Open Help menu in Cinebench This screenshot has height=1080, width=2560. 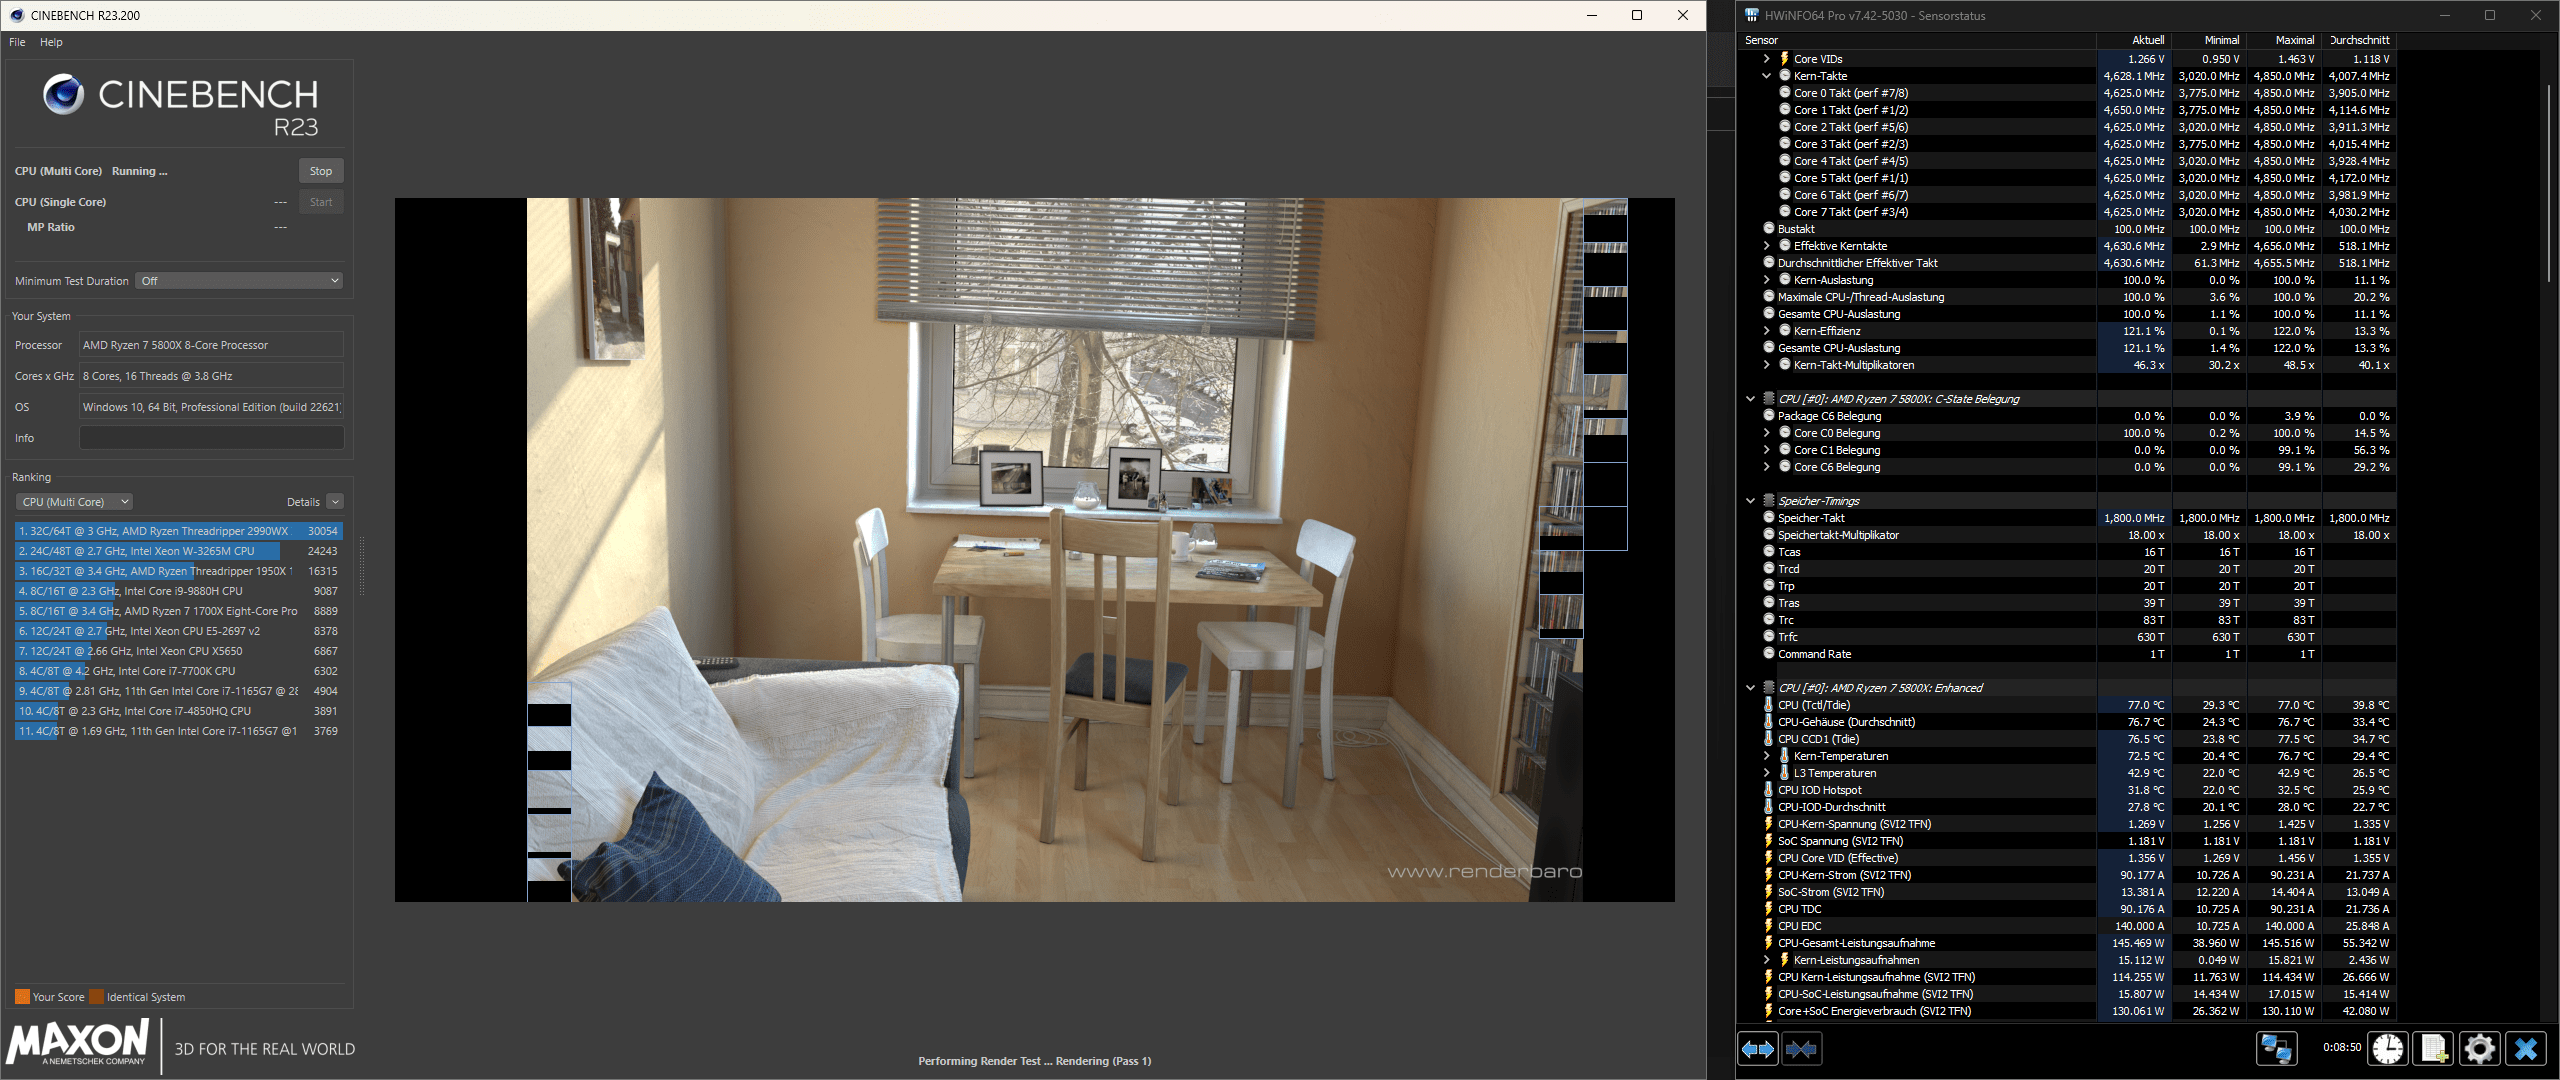51,42
